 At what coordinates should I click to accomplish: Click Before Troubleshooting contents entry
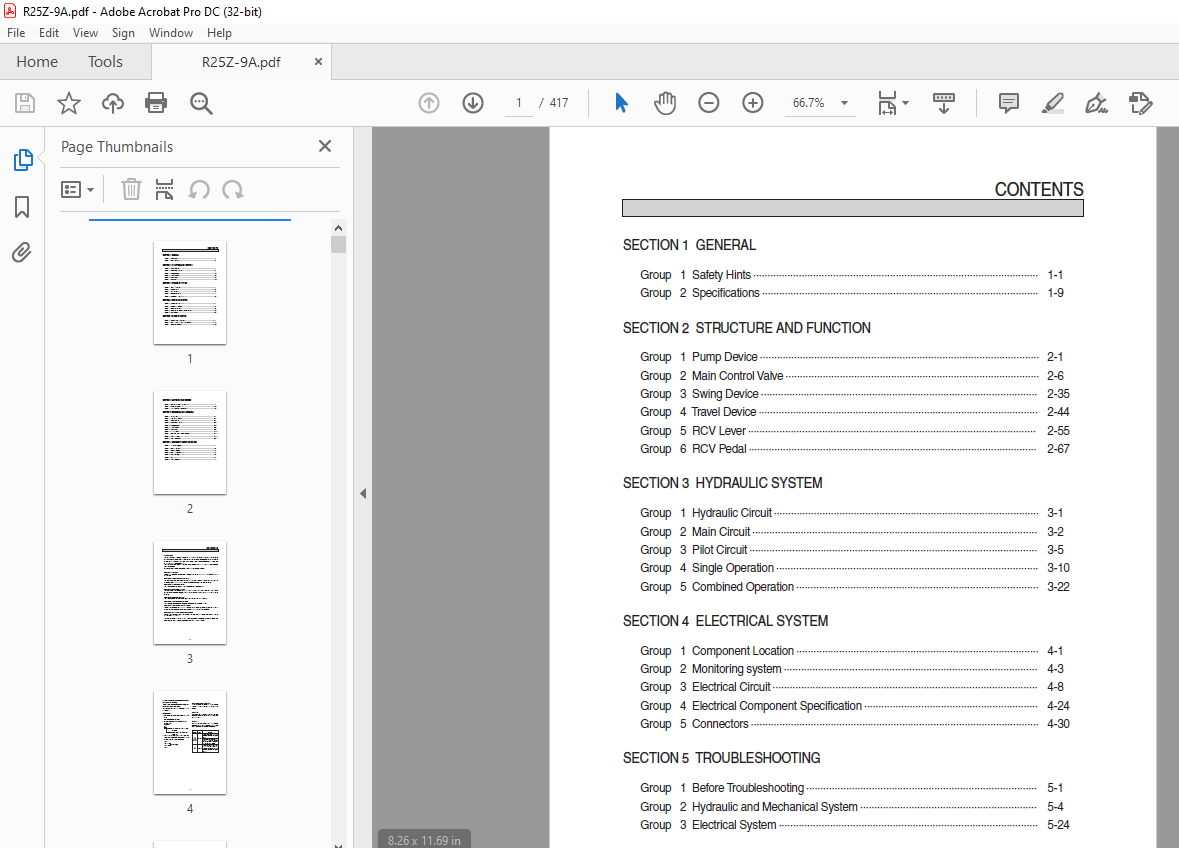click(851, 788)
